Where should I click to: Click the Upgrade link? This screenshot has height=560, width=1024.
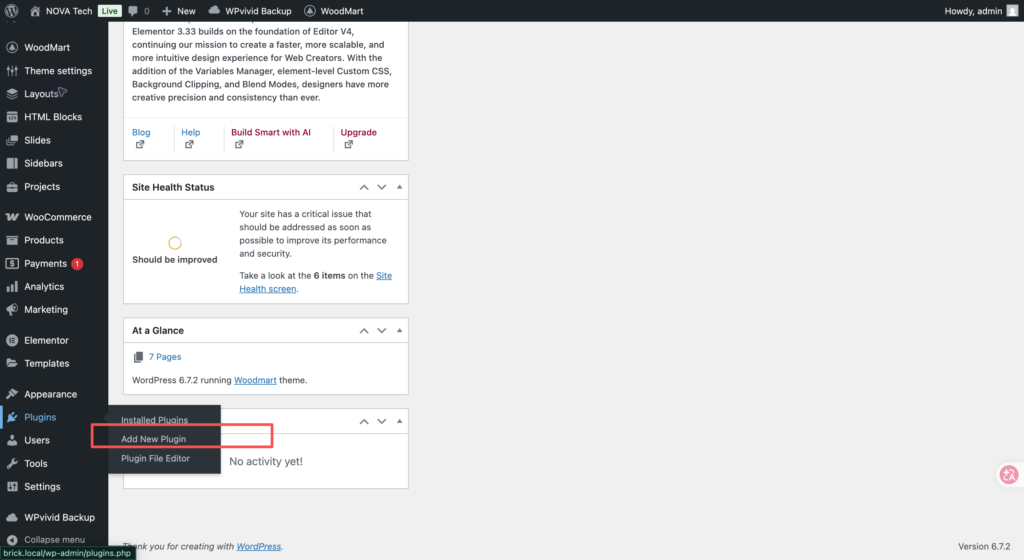pos(359,132)
